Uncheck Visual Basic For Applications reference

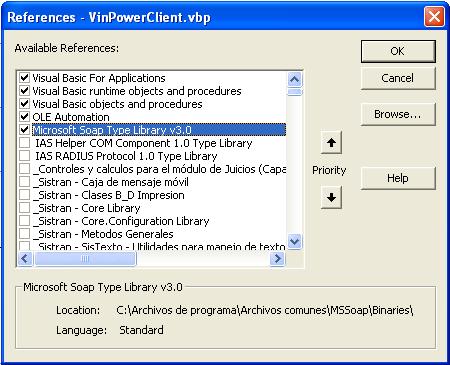pyautogui.click(x=24, y=78)
